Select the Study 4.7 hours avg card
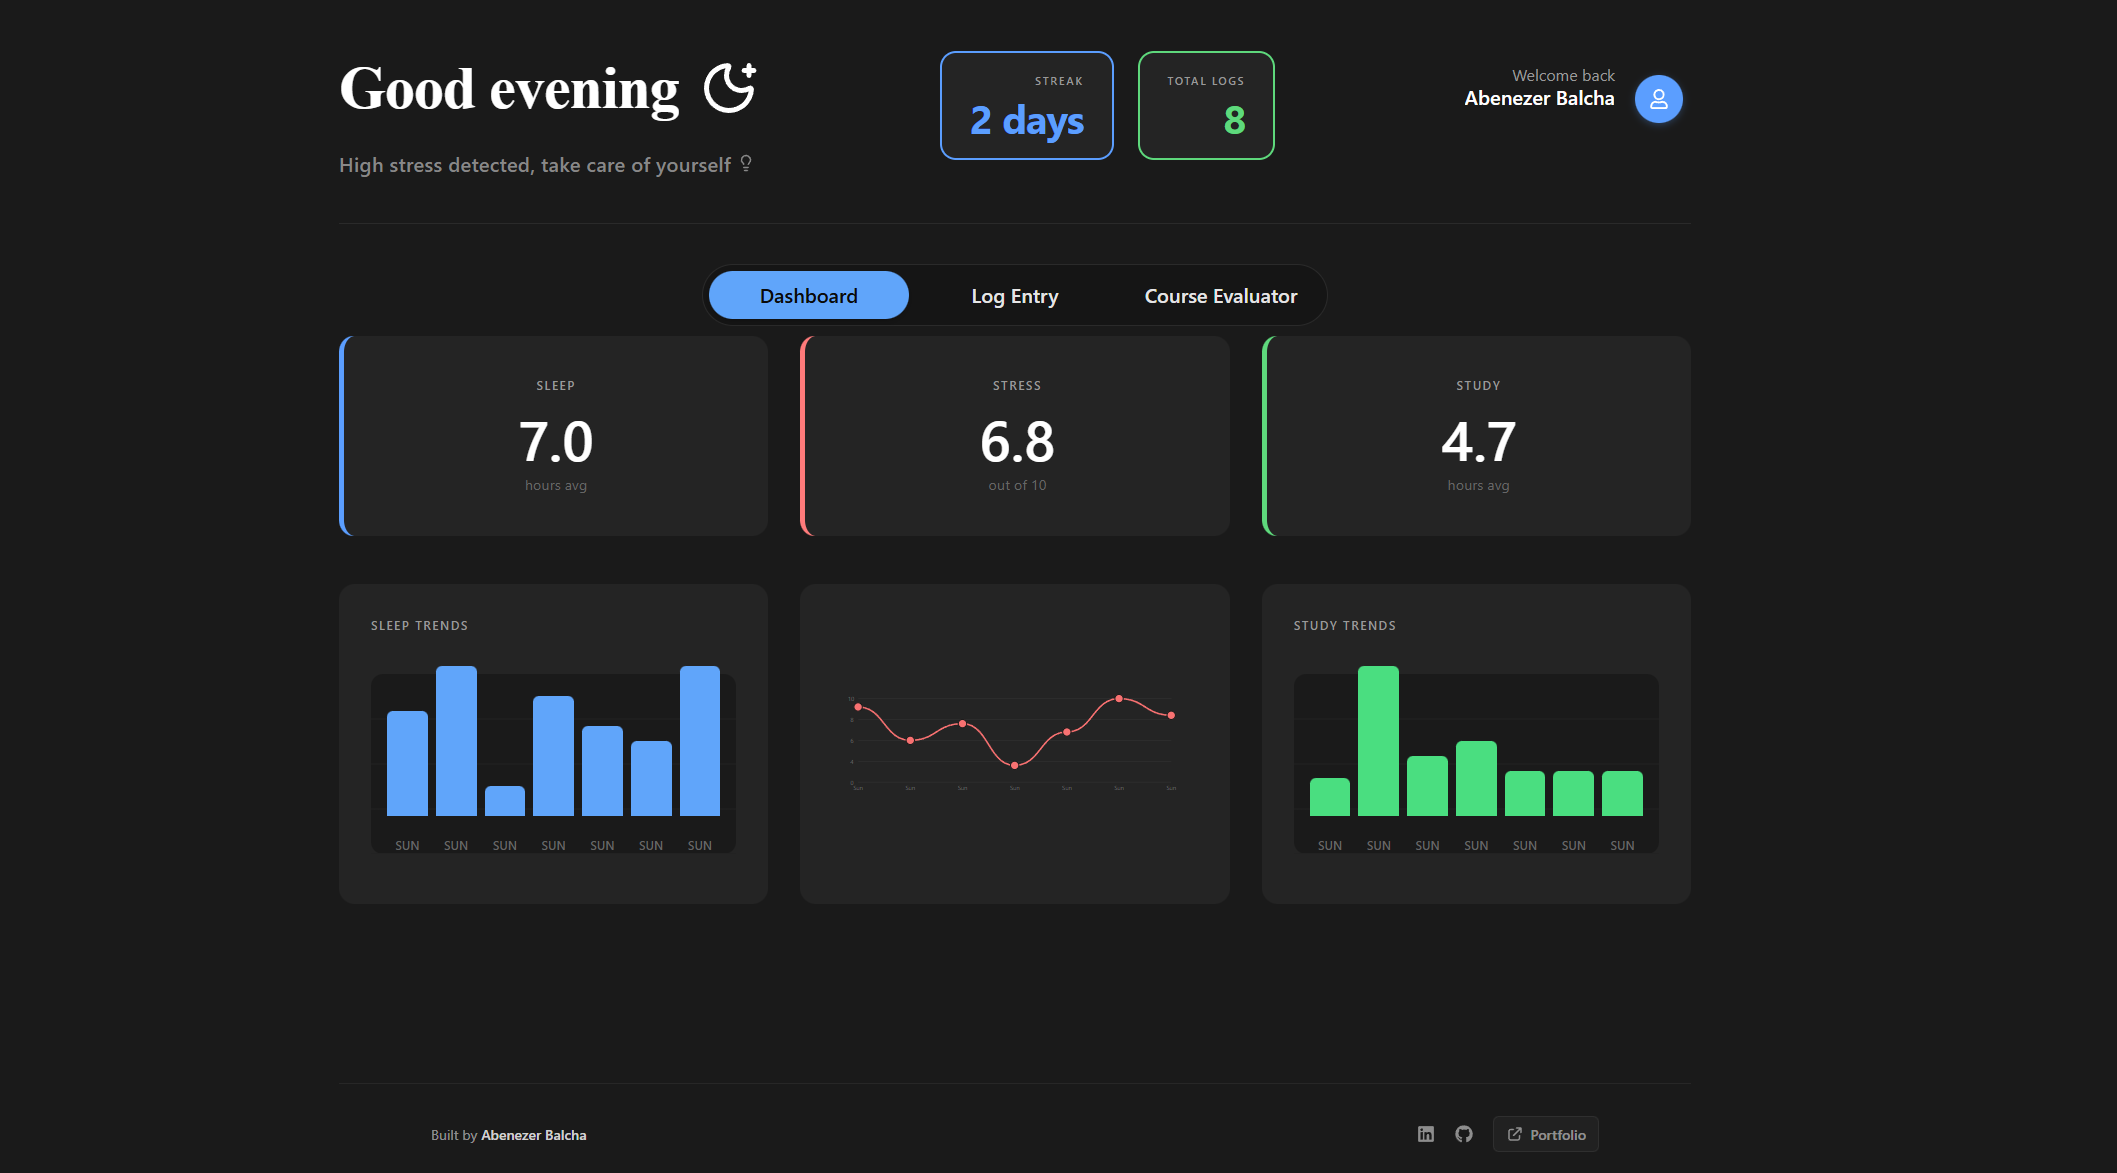Screen dimensions: 2117x1173 point(1477,436)
